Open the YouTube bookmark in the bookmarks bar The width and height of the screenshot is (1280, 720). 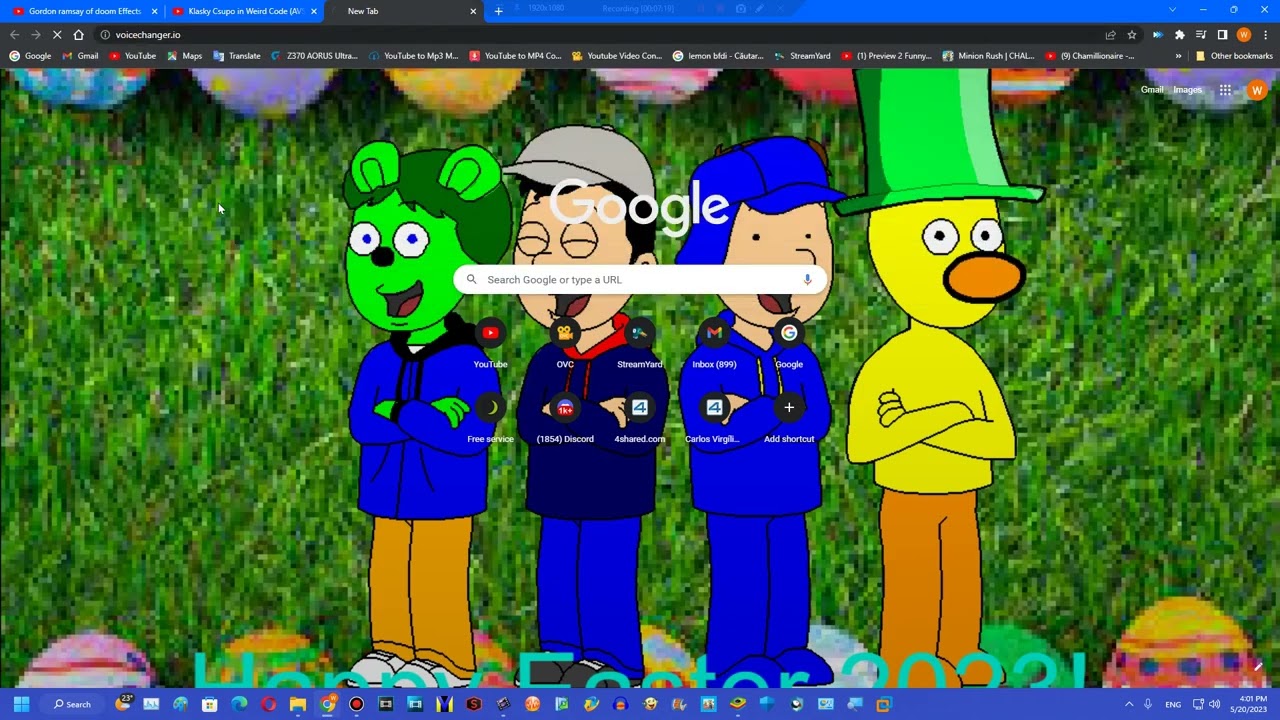point(132,56)
